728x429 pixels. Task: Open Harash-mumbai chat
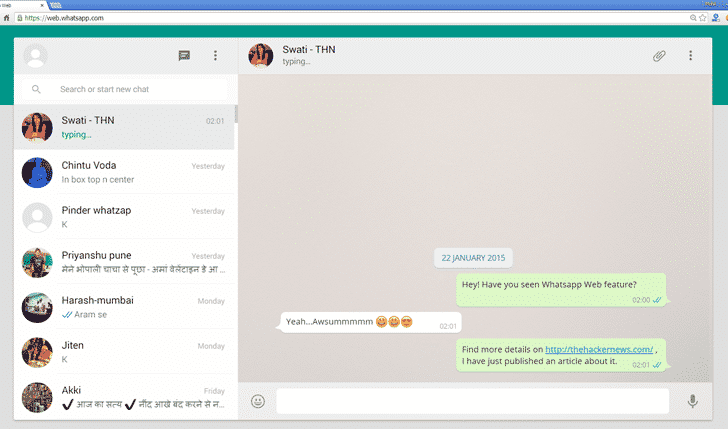(125, 307)
